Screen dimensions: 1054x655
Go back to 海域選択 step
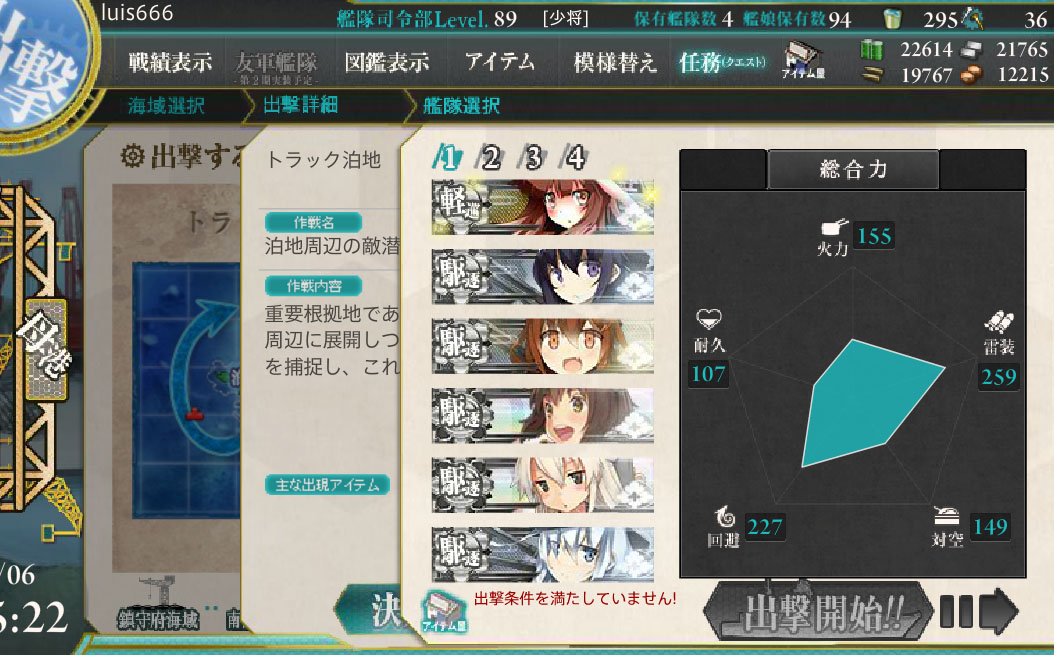[x=166, y=106]
